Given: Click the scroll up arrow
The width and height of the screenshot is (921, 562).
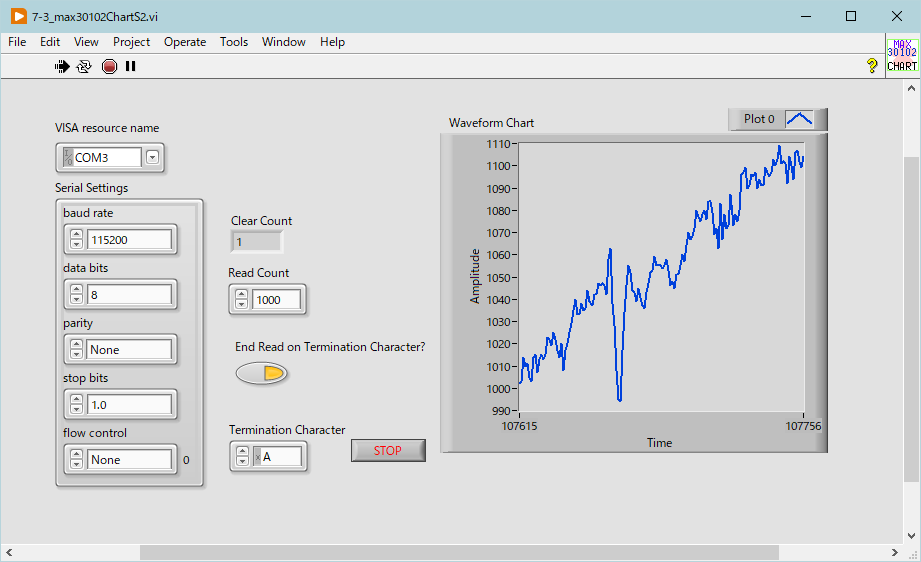Looking at the screenshot, I should pyautogui.click(x=911, y=88).
